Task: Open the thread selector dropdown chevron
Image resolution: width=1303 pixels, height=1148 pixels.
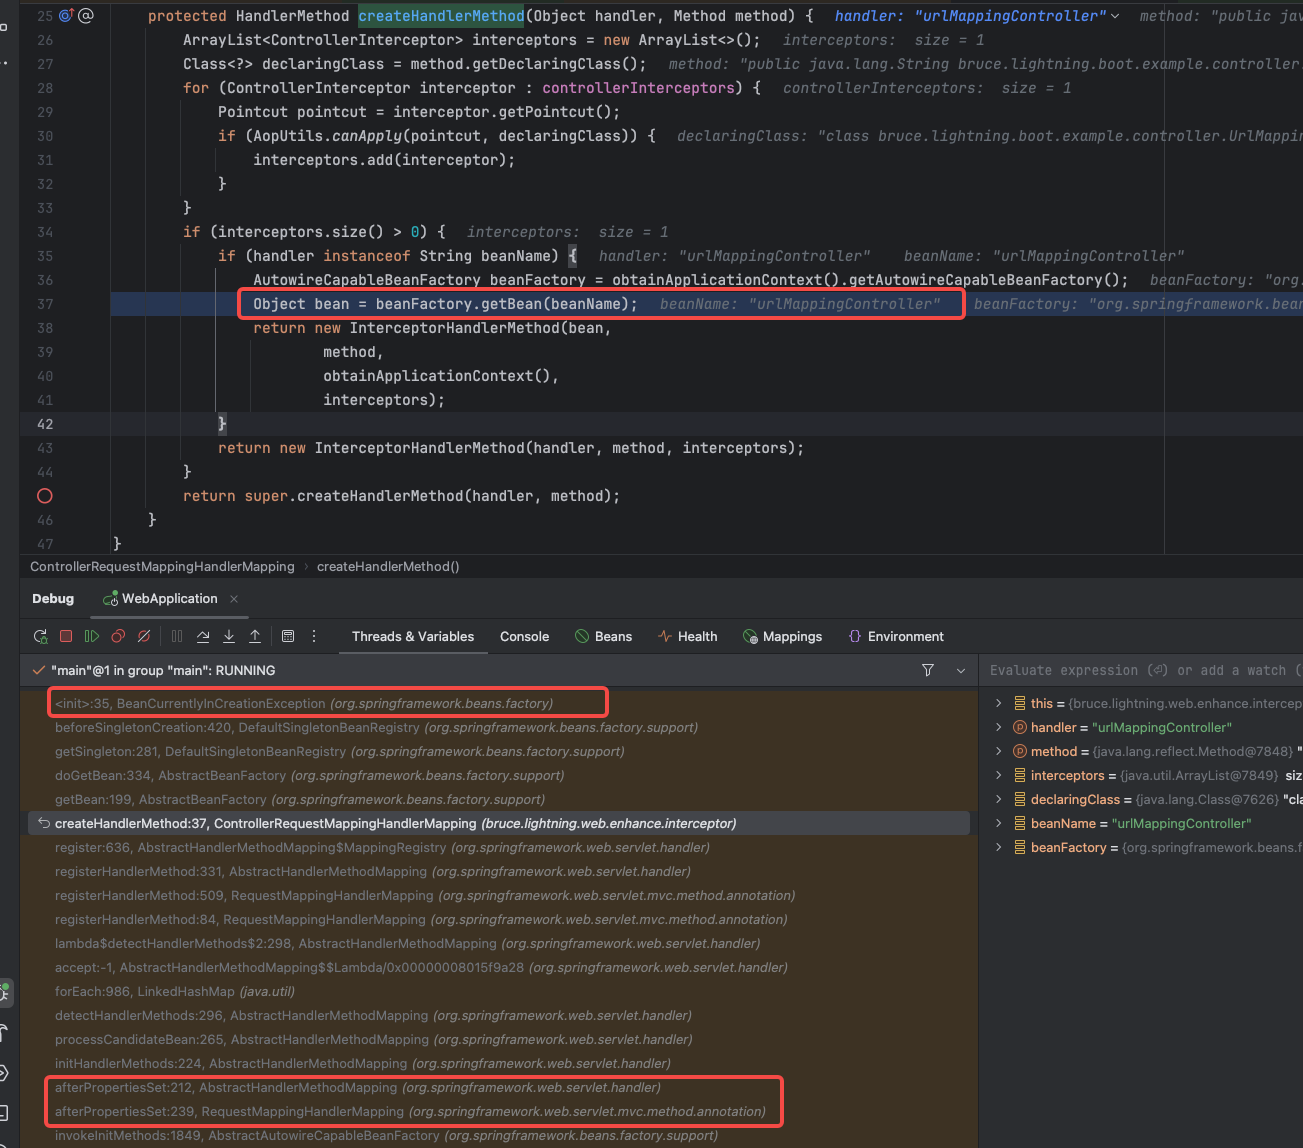Action: point(961,670)
